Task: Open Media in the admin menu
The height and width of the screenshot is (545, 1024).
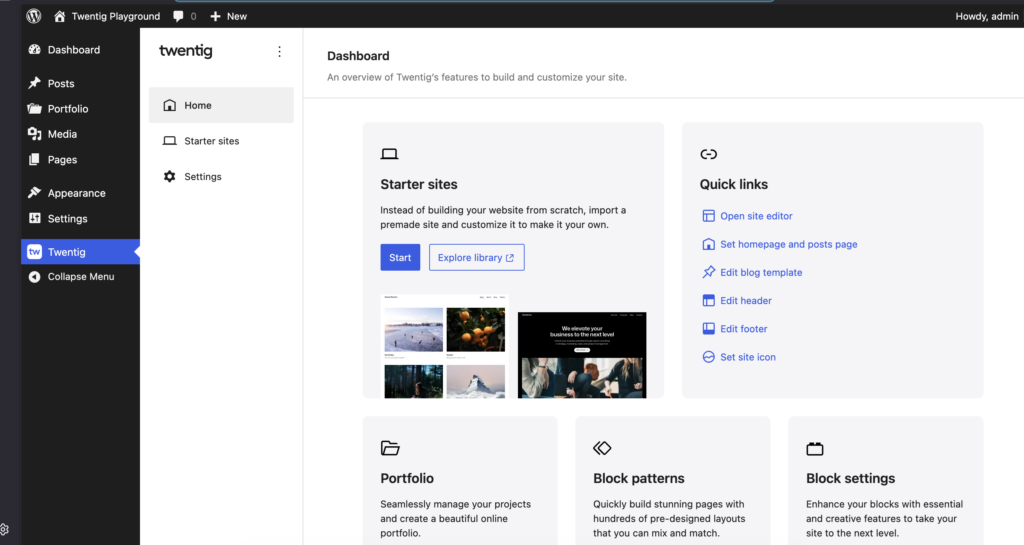Action: [62, 134]
